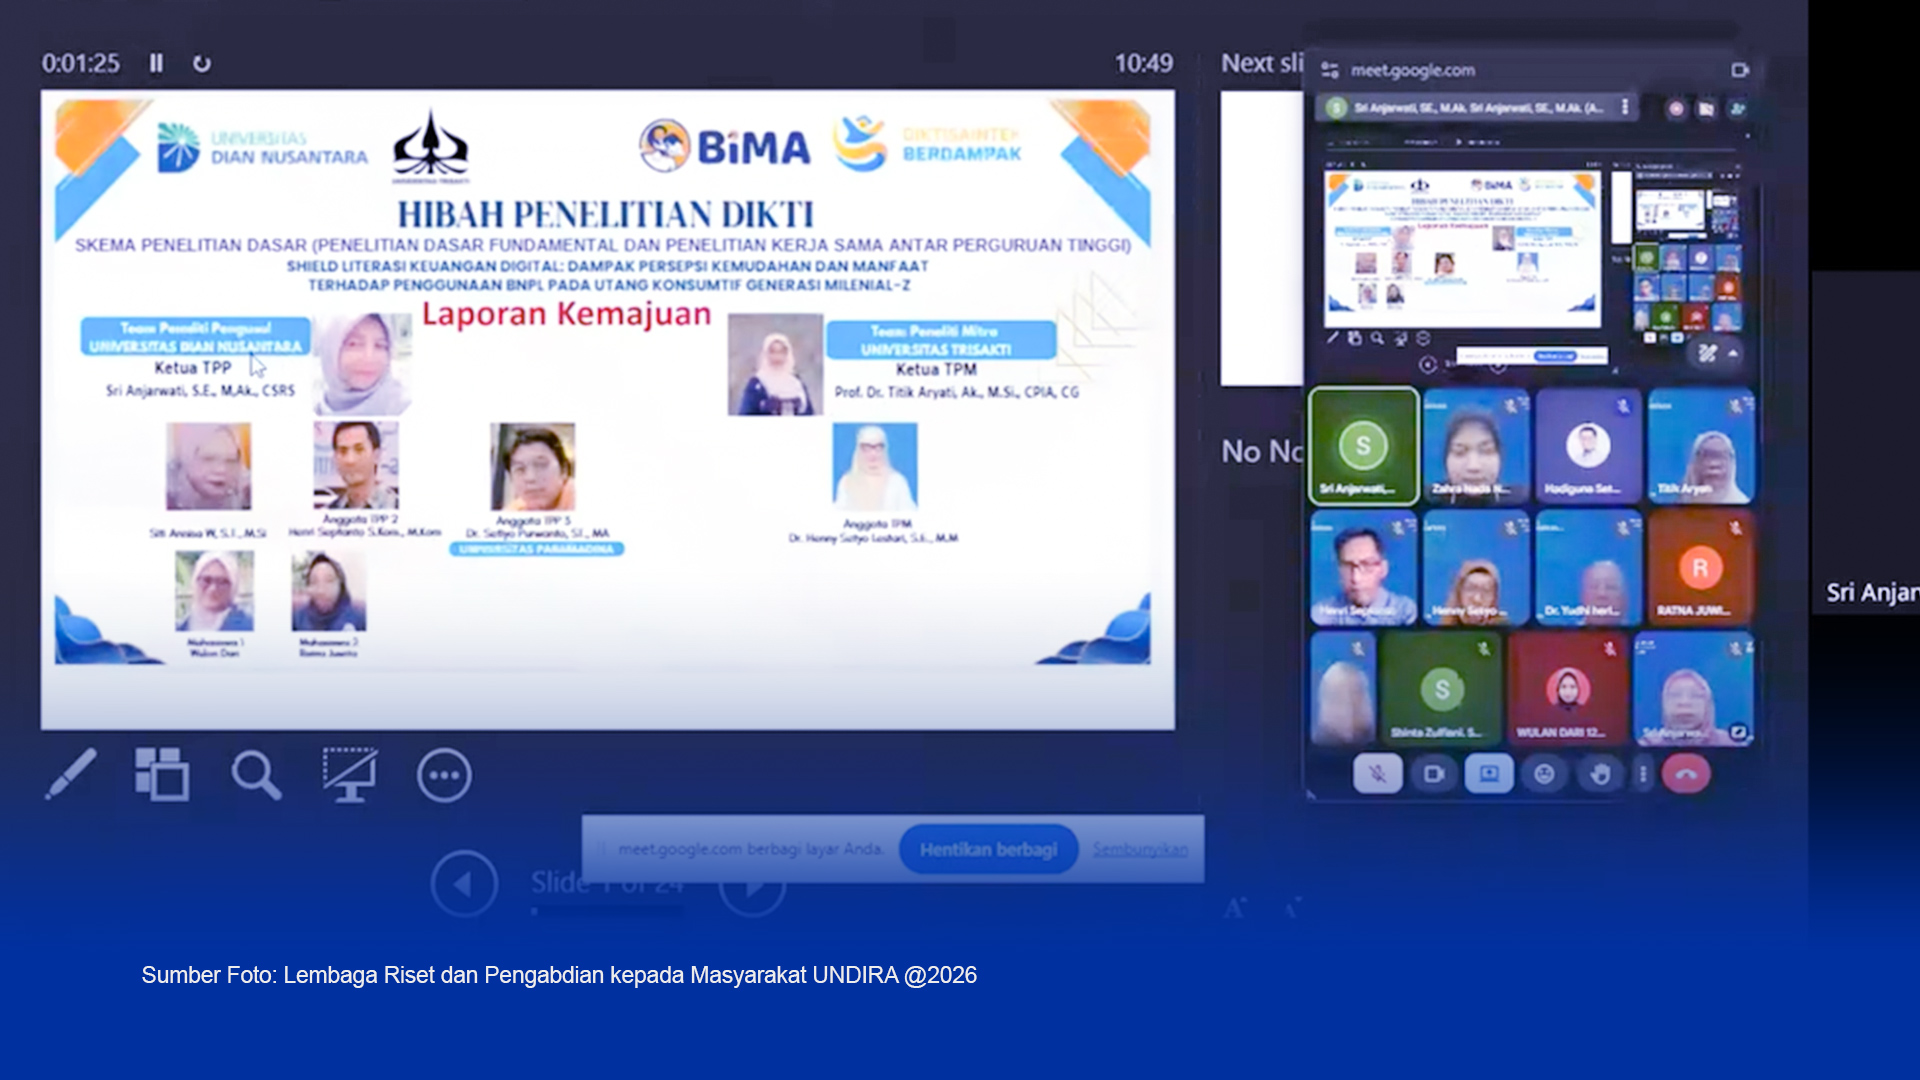Open site settings icon beside meet.google.com
This screenshot has height=1080, width=1920.
[1330, 70]
